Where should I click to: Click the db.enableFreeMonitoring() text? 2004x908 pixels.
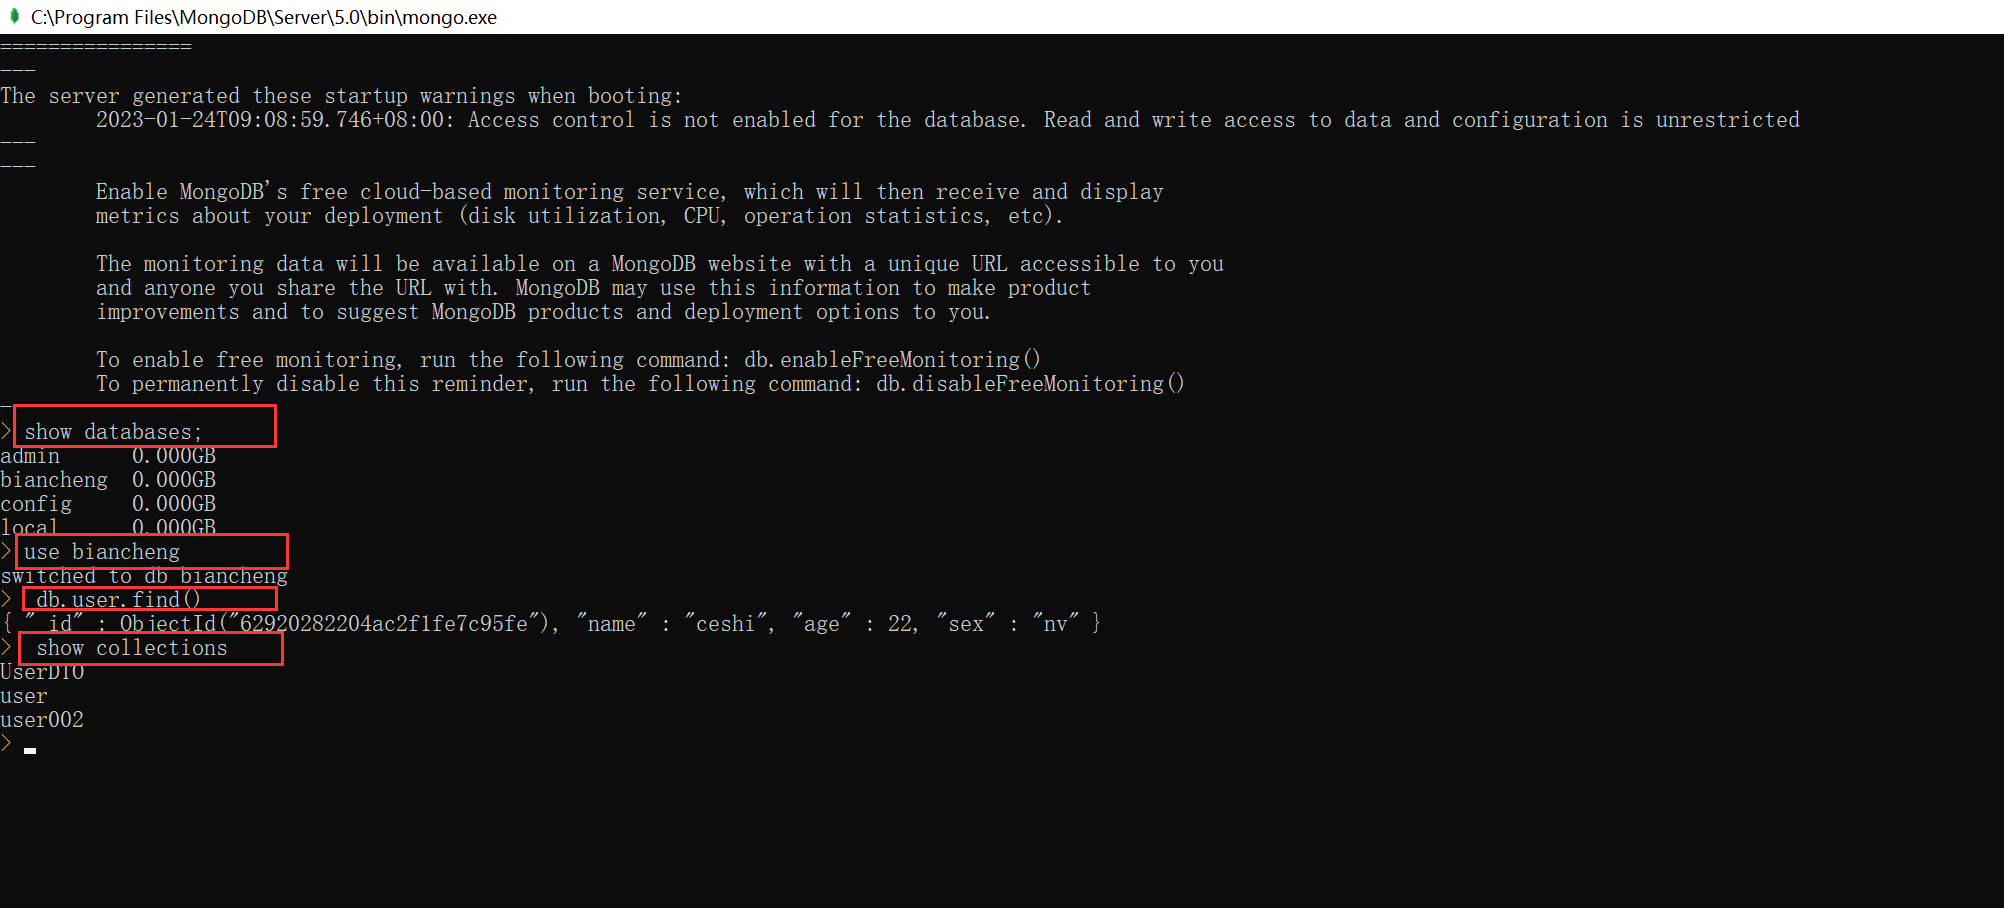click(892, 360)
